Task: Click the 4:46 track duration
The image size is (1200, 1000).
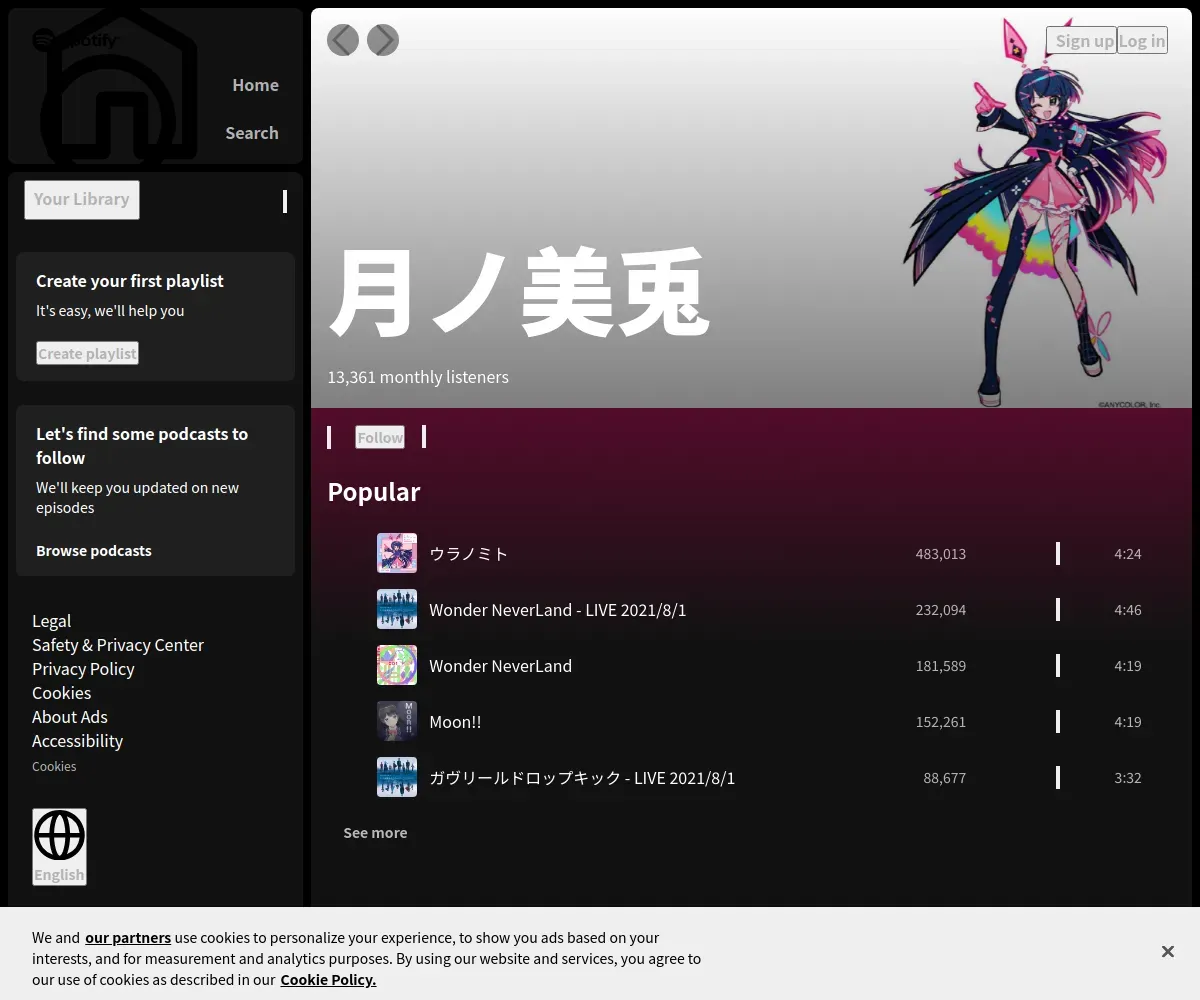Action: point(1128,610)
